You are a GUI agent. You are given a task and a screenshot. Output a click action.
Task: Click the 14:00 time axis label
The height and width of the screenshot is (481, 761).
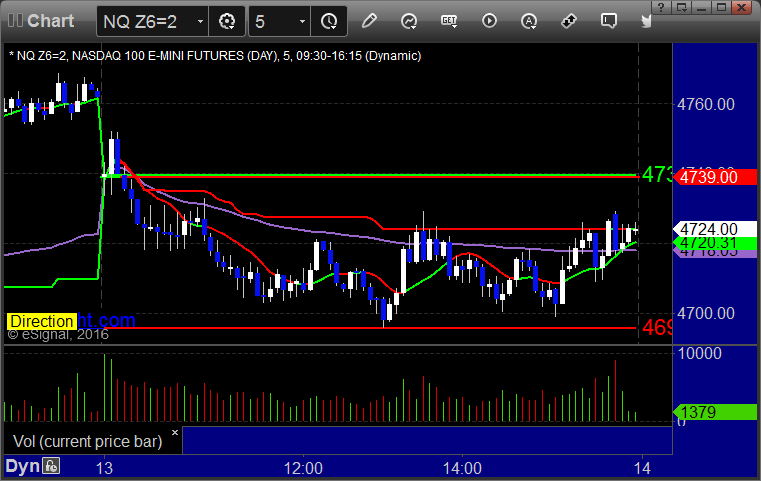pos(462,468)
